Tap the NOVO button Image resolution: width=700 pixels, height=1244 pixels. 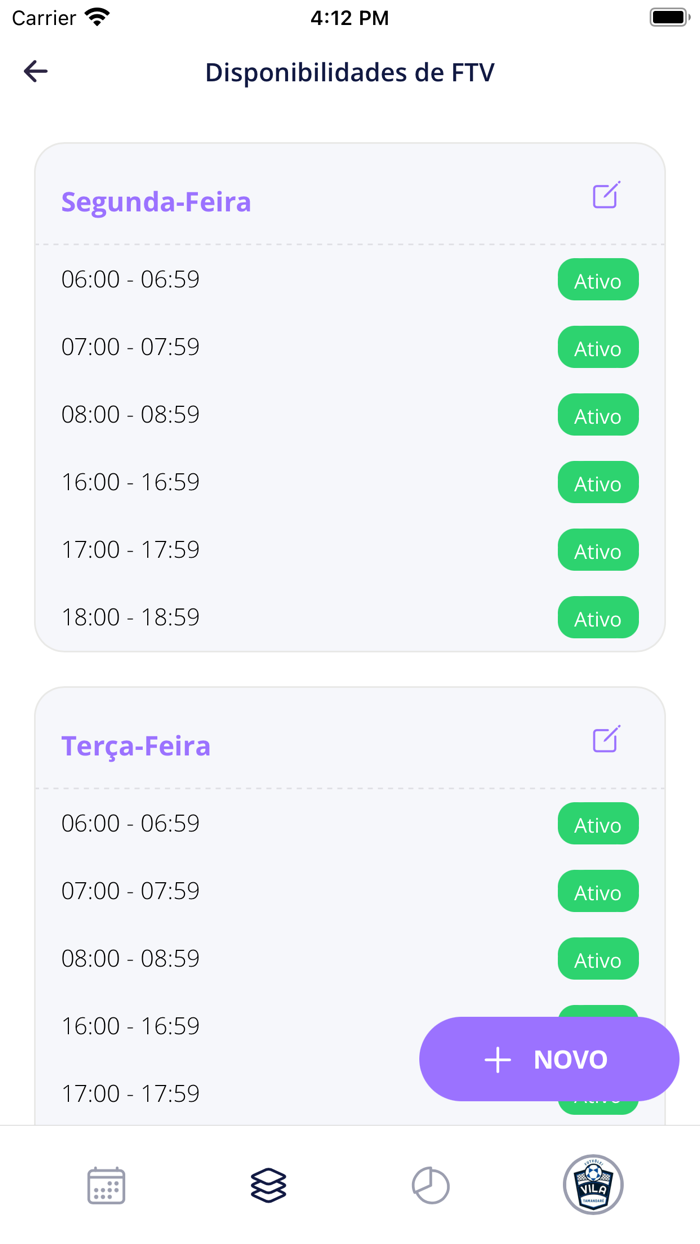coord(548,1059)
